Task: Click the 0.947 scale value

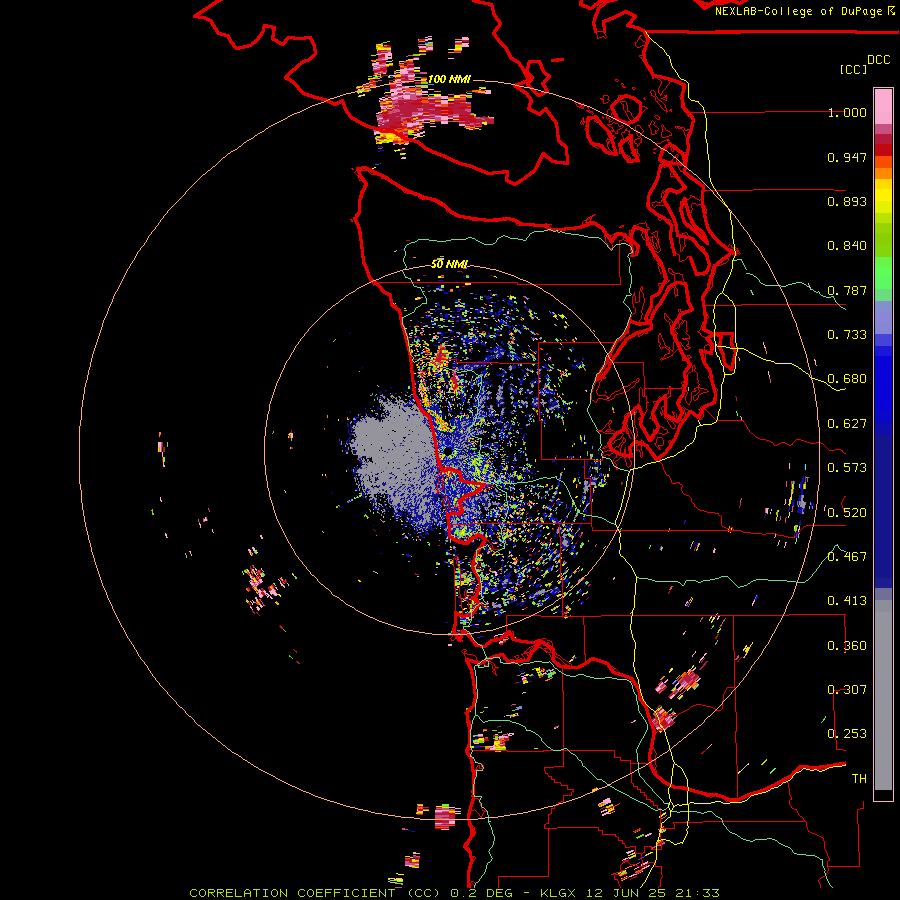Action: pos(847,157)
